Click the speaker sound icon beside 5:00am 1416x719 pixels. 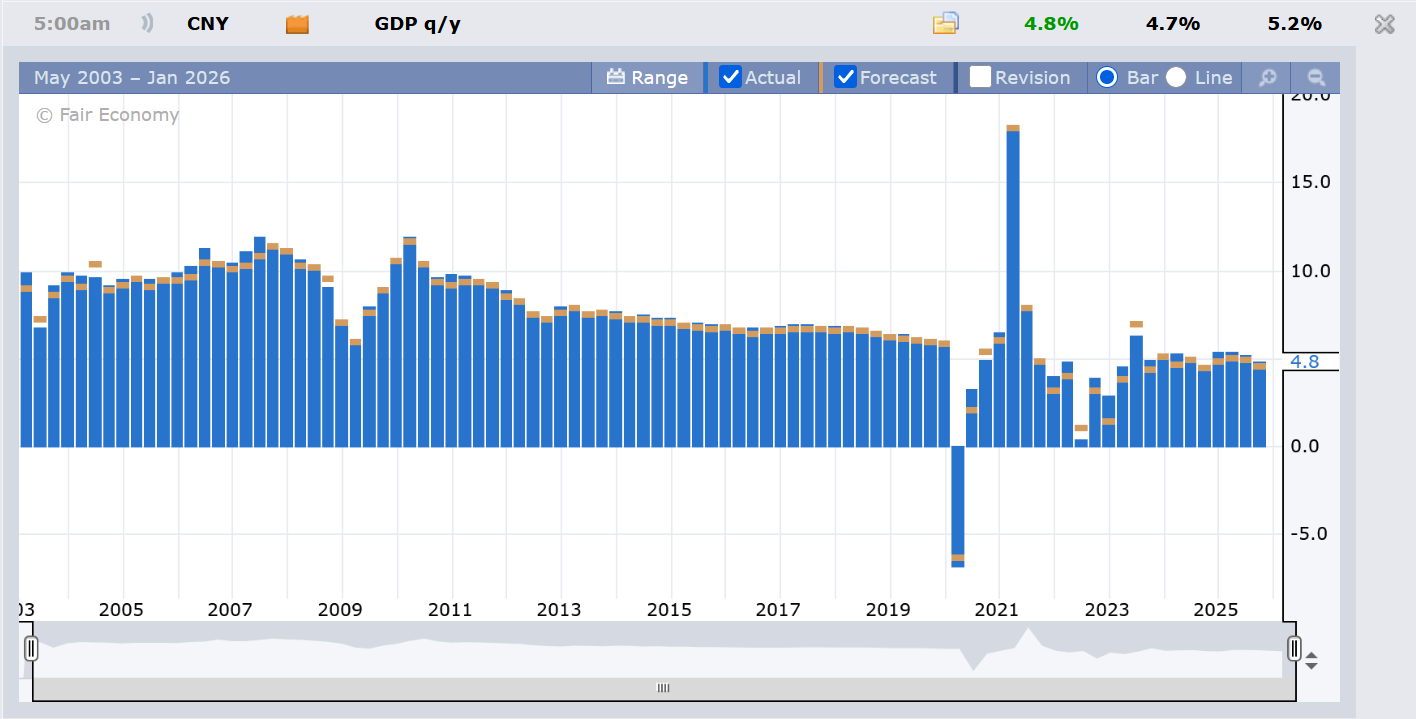pos(148,24)
